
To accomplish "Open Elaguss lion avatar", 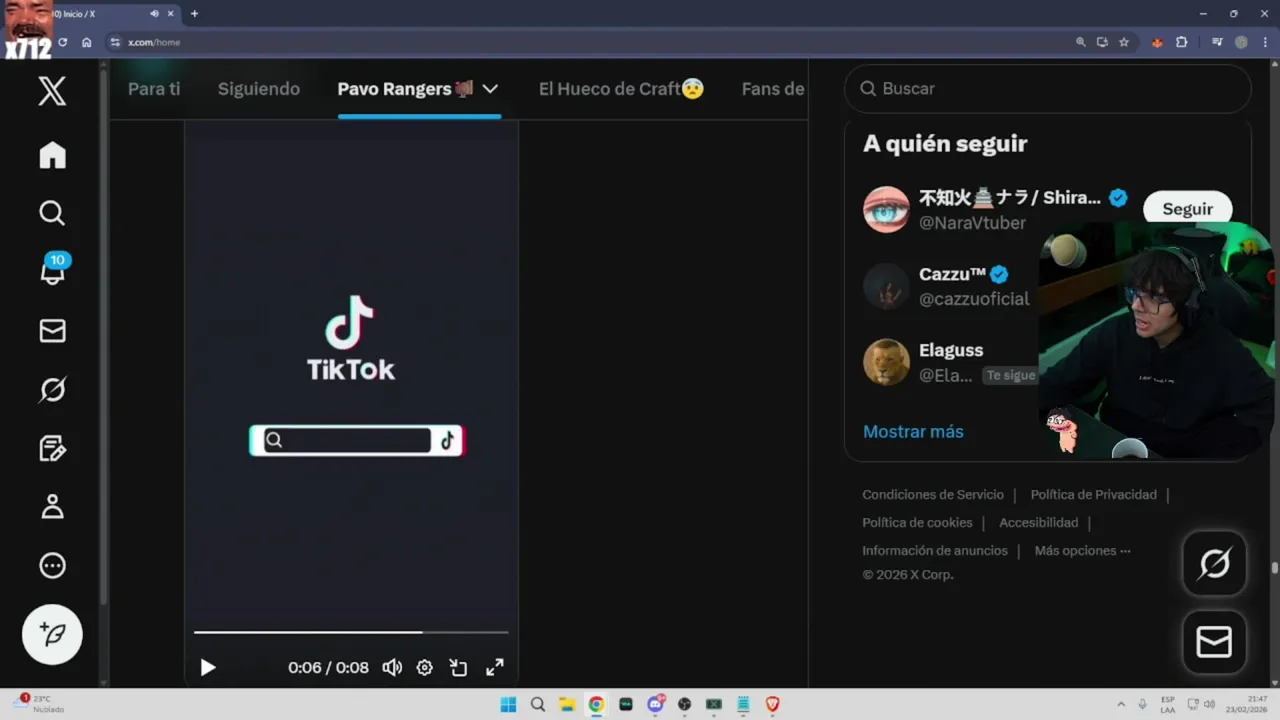I will (x=886, y=362).
